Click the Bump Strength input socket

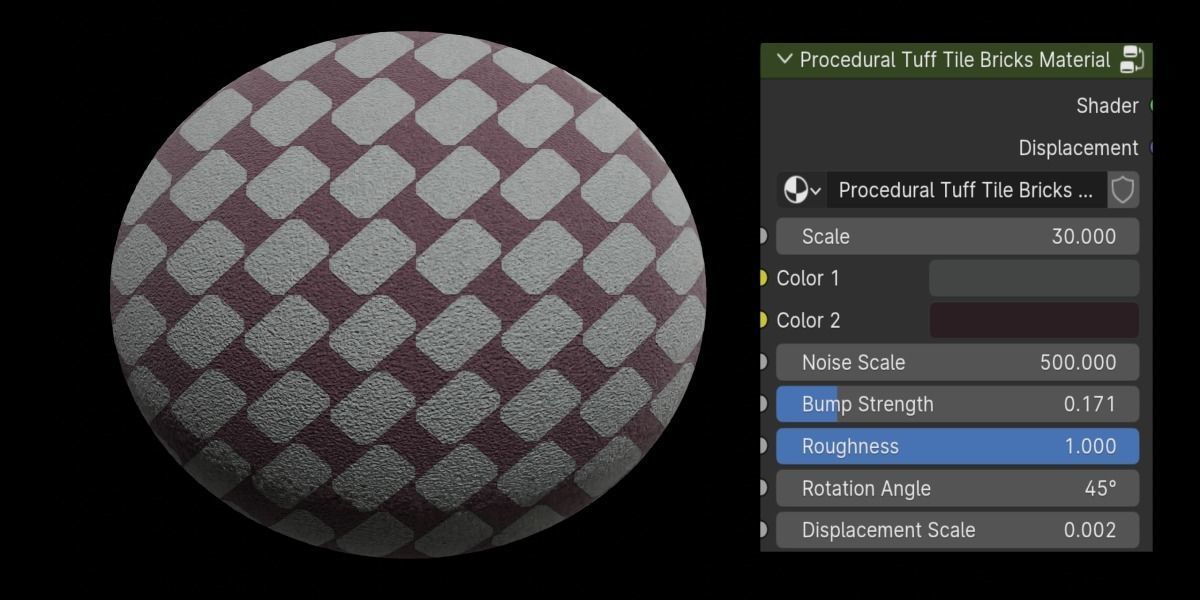coord(763,404)
